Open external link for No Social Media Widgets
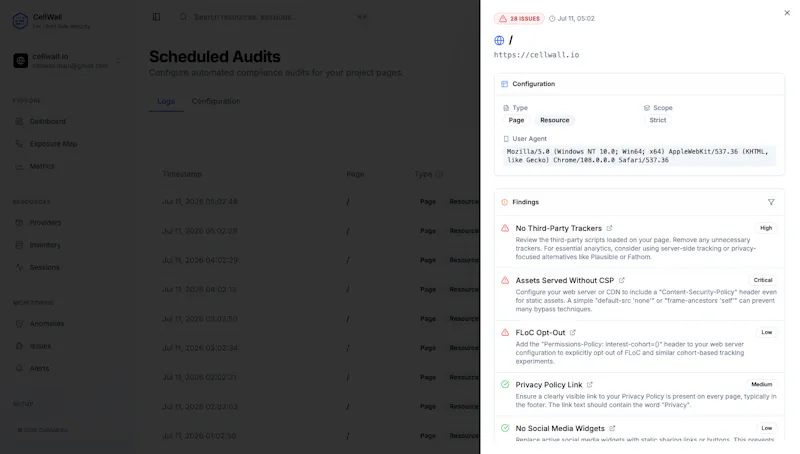The height and width of the screenshot is (454, 800). (612, 428)
